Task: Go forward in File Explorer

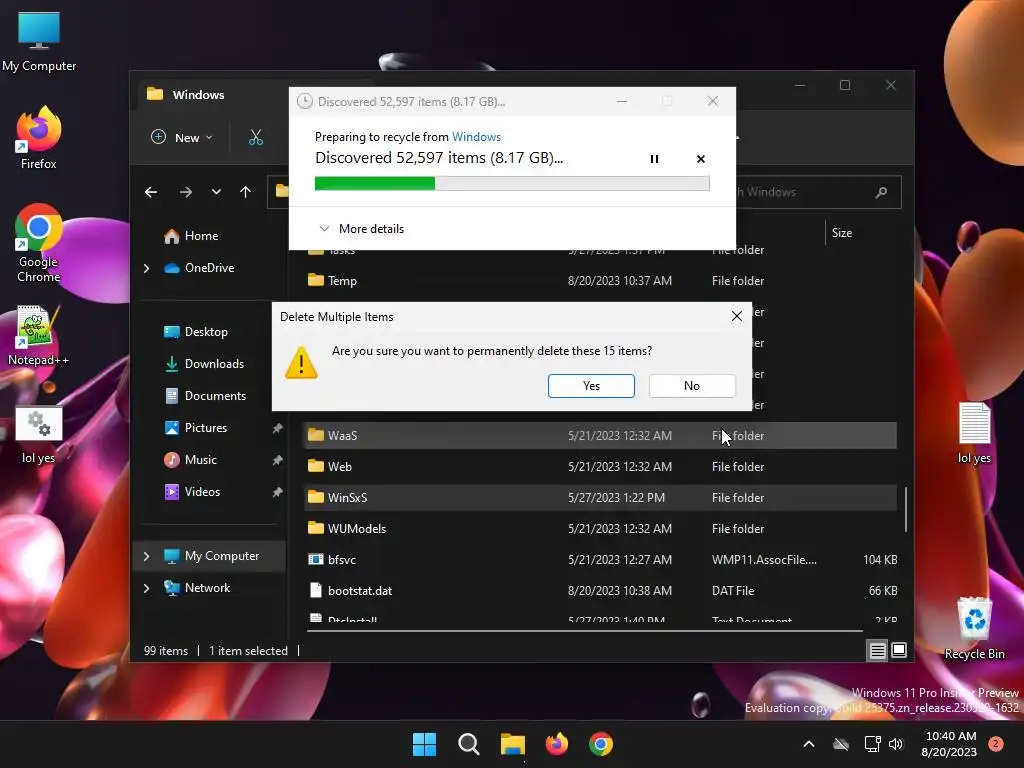Action: click(185, 192)
